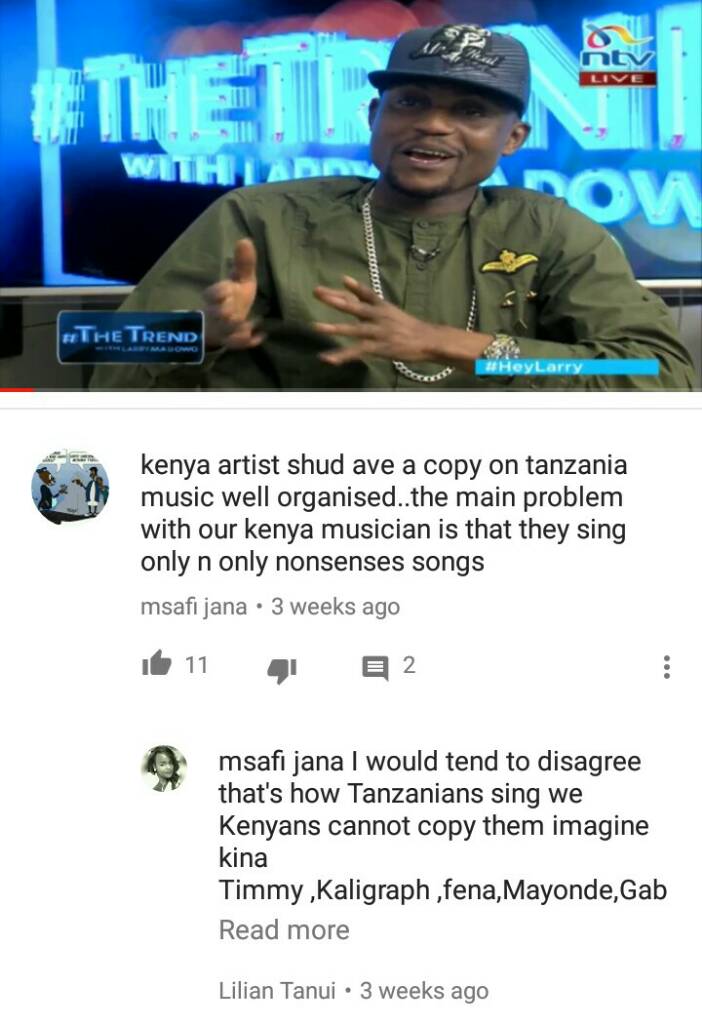Open msafi jana's channel from username
This screenshot has width=702, height=1024.
[x=194, y=607]
